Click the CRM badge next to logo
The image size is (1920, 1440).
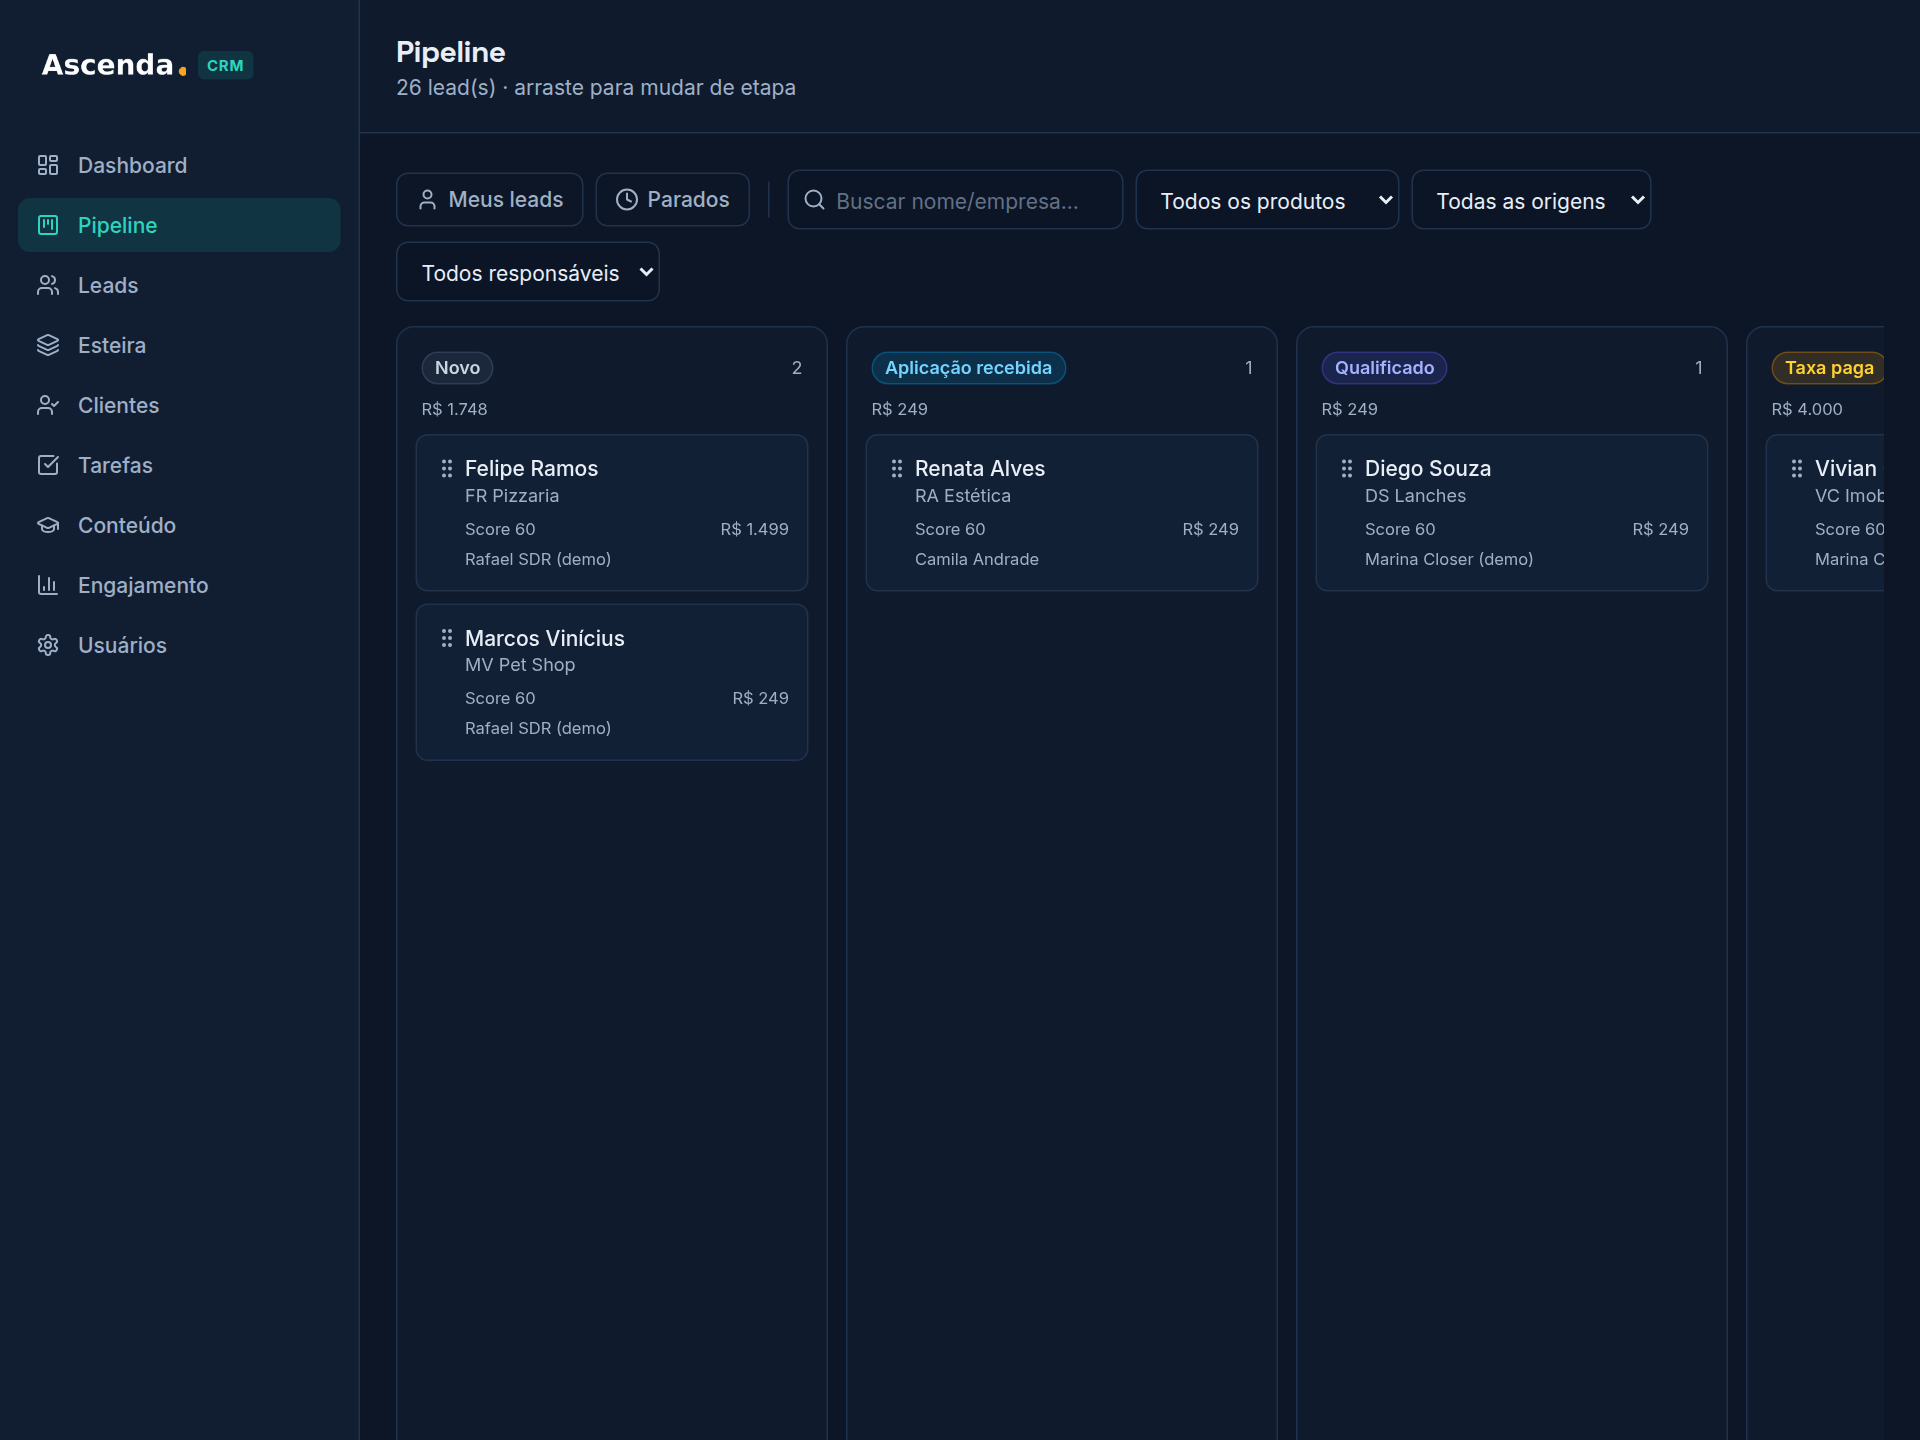coord(225,65)
